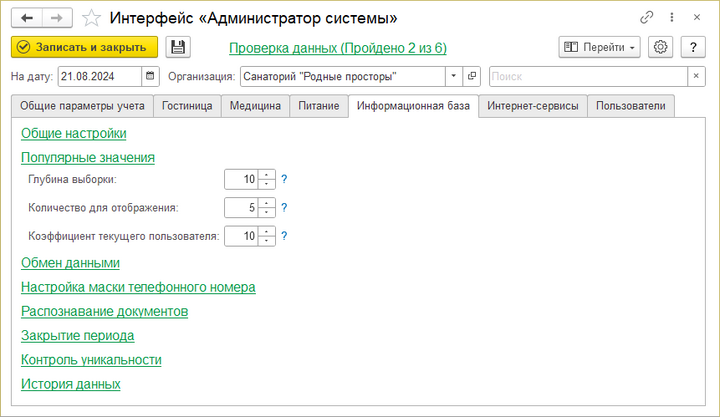Open Проверка данных link

pyautogui.click(x=338, y=48)
